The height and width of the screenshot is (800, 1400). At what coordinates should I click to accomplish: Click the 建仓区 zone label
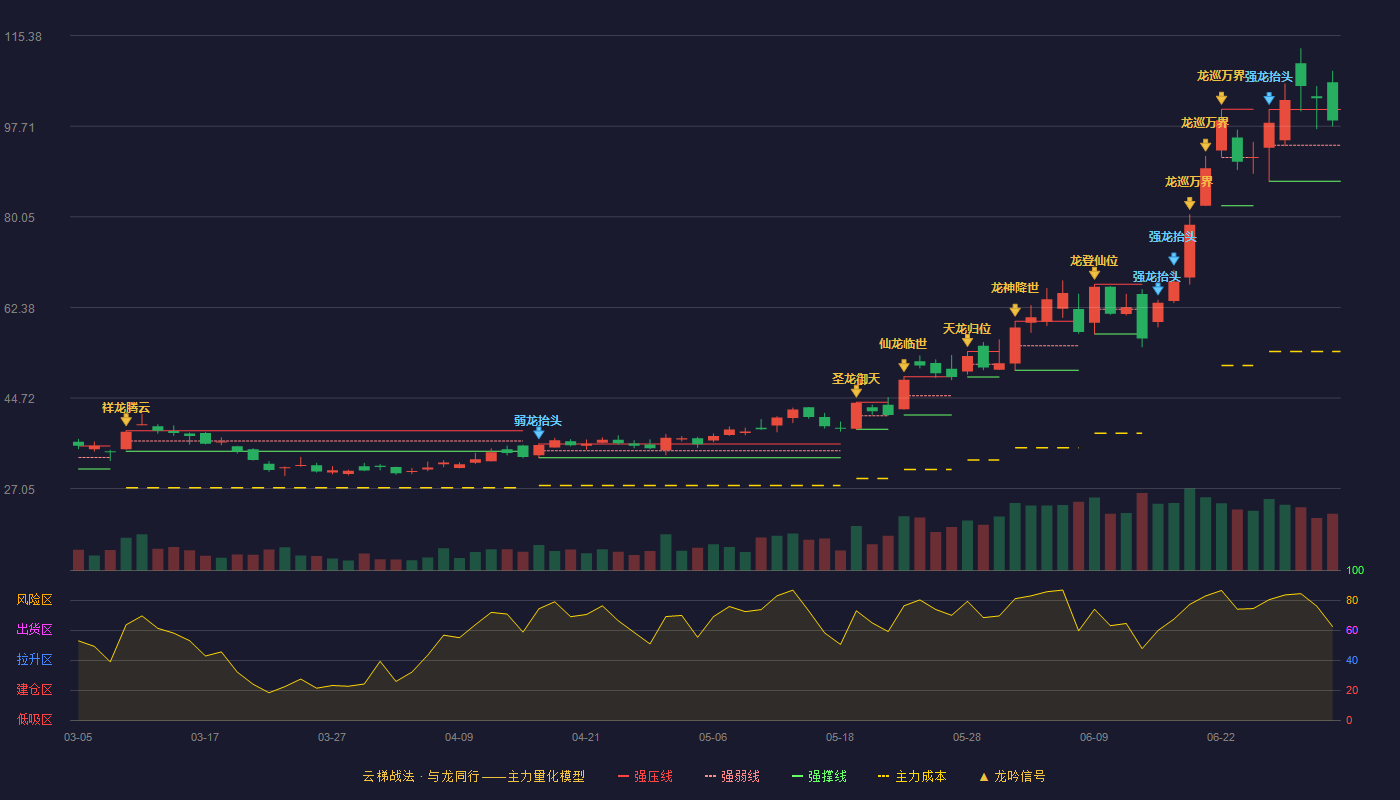pos(34,690)
